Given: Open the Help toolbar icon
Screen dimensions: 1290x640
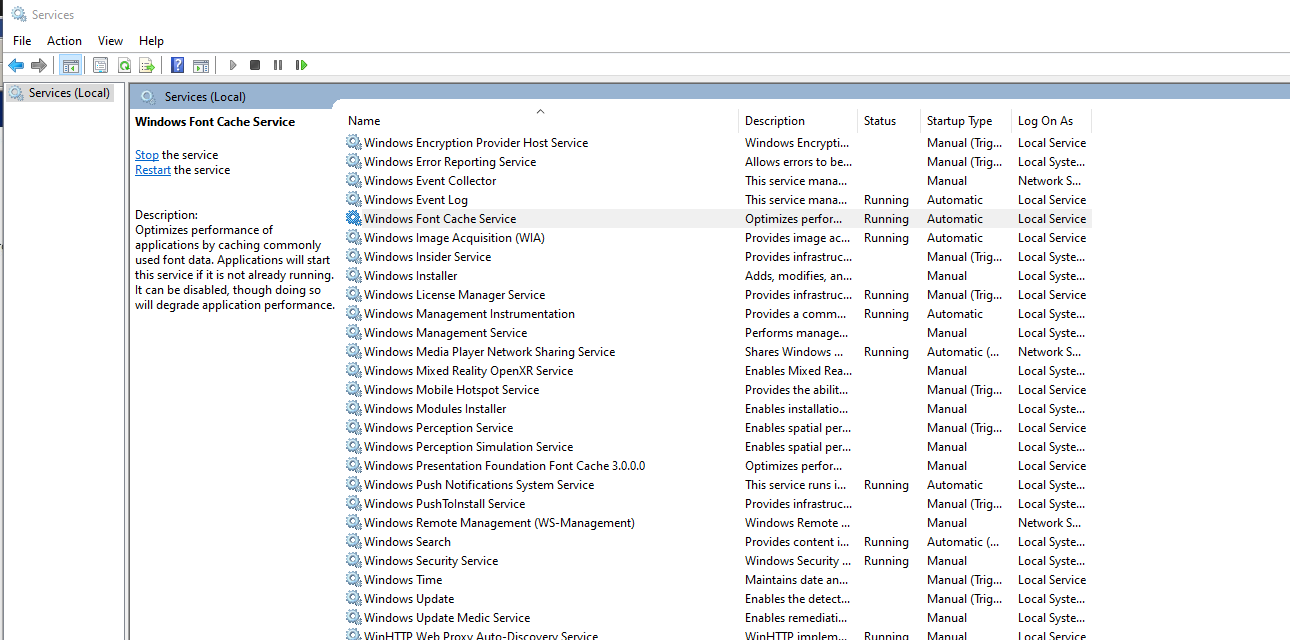Looking at the screenshot, I should coord(177,65).
